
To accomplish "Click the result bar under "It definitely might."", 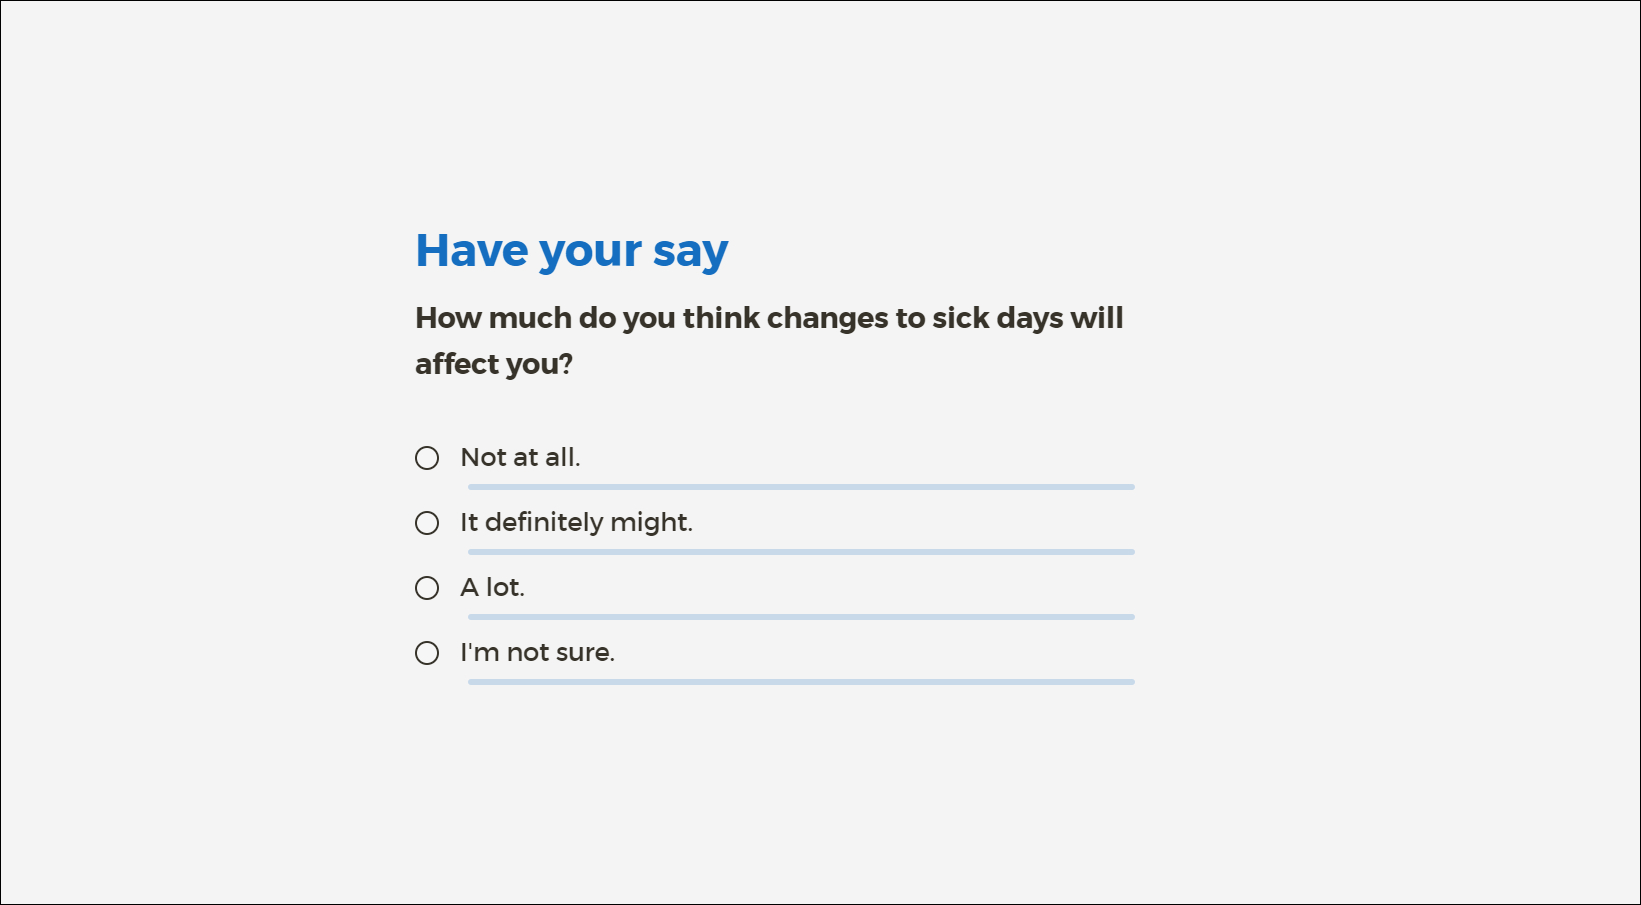I will (800, 552).
